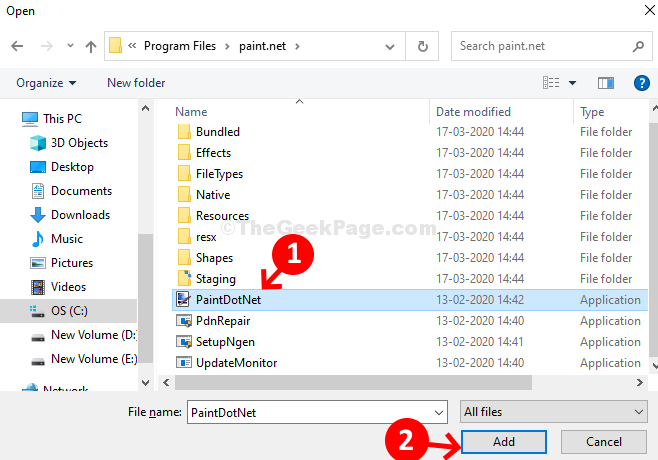
Task: Click the PaintDotNet file name
Action: 228,300
